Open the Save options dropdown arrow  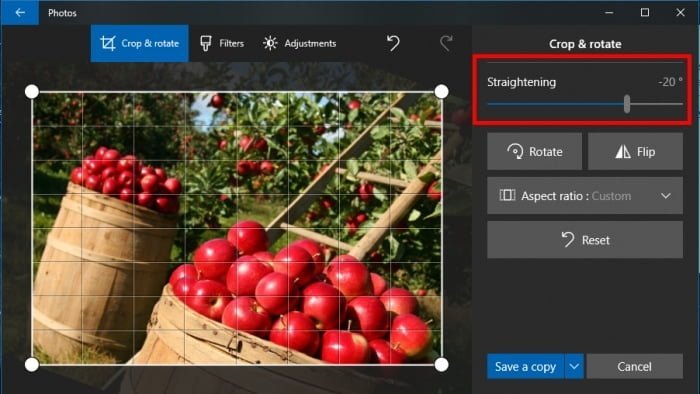[x=574, y=366]
